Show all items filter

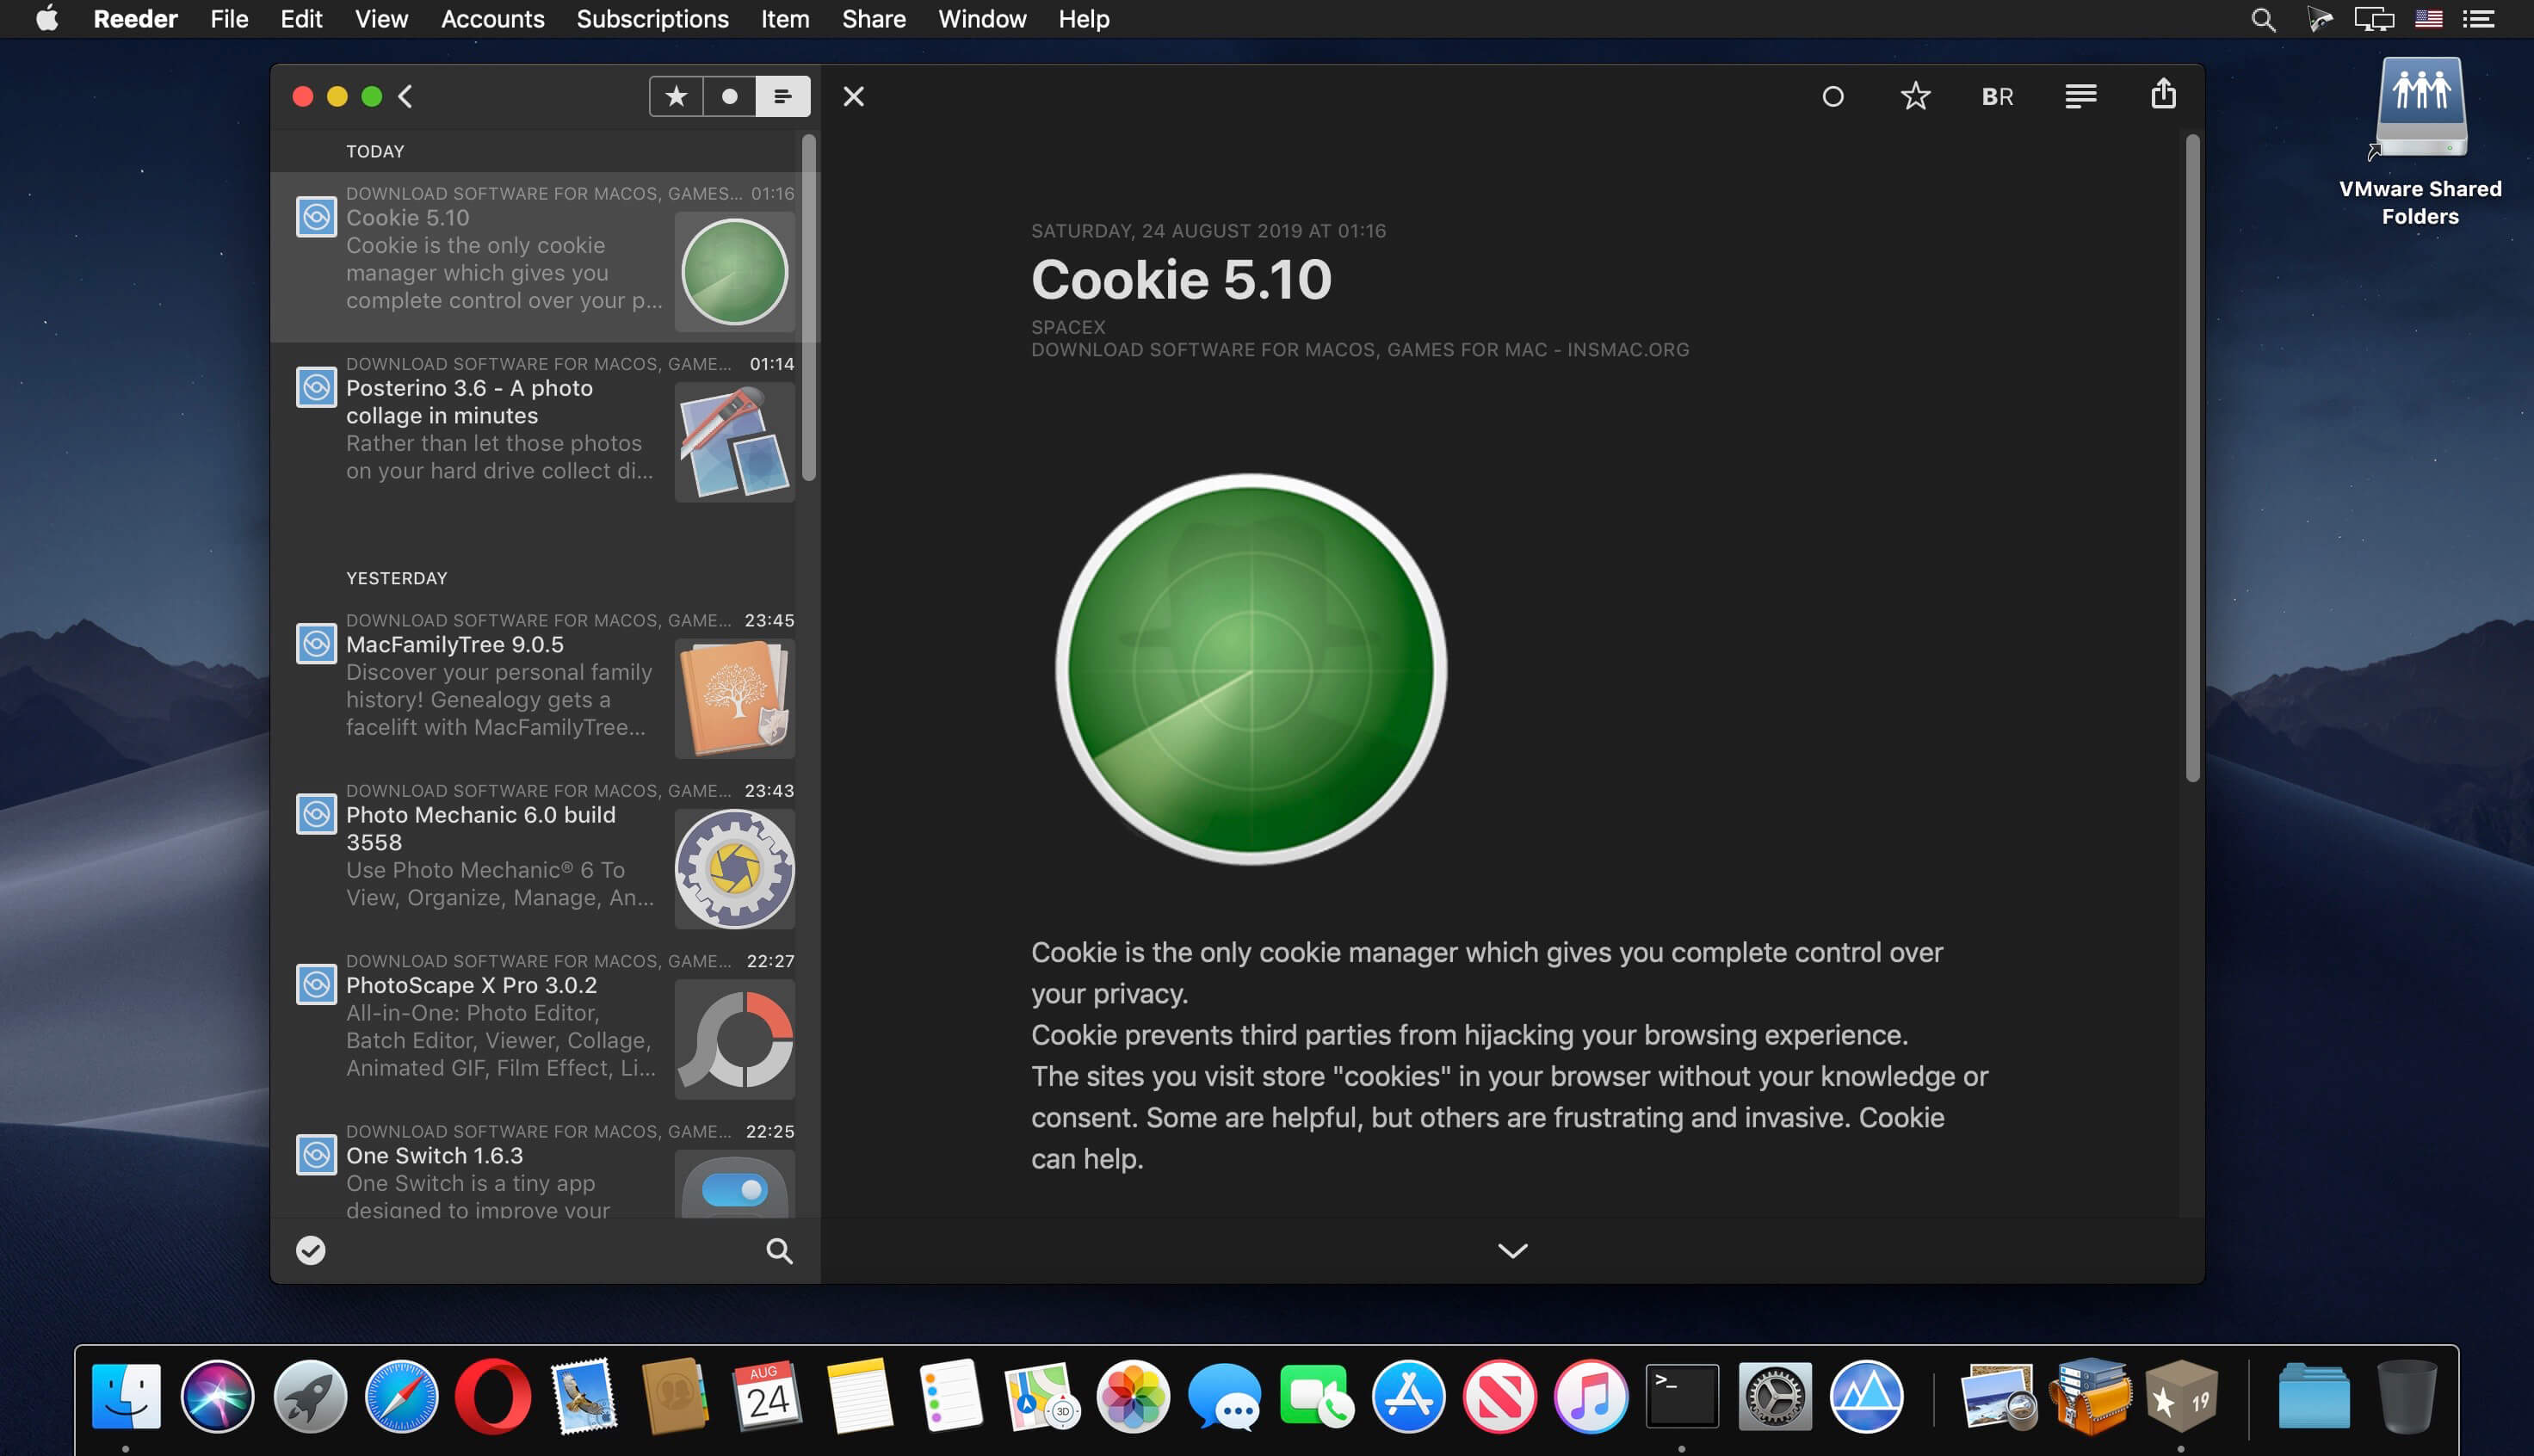782,96
